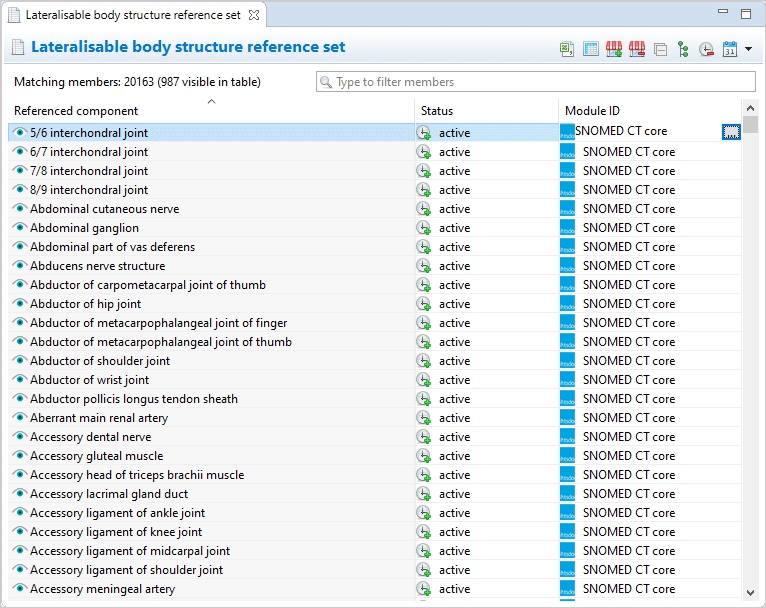This screenshot has height=608, width=766.
Task: Click the eye icon beside Abductor of hip joint
Action: (x=19, y=304)
